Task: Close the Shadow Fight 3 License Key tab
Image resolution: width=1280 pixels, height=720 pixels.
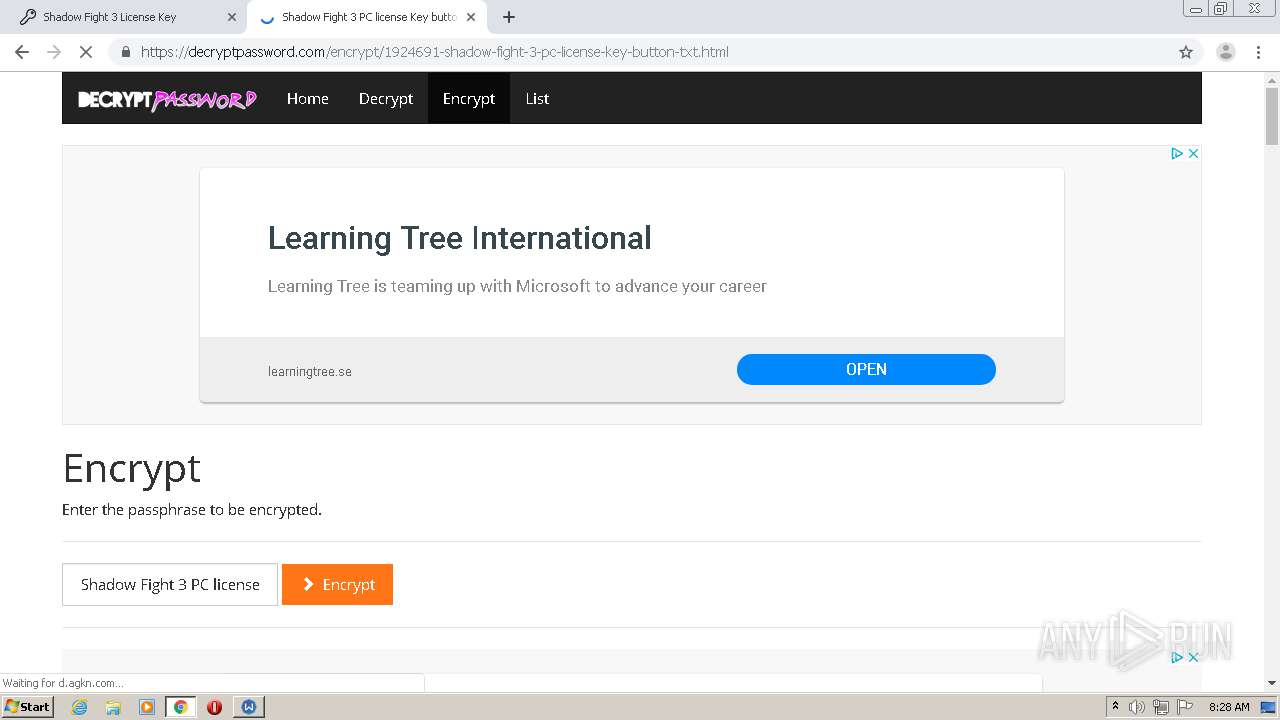Action: (x=232, y=17)
